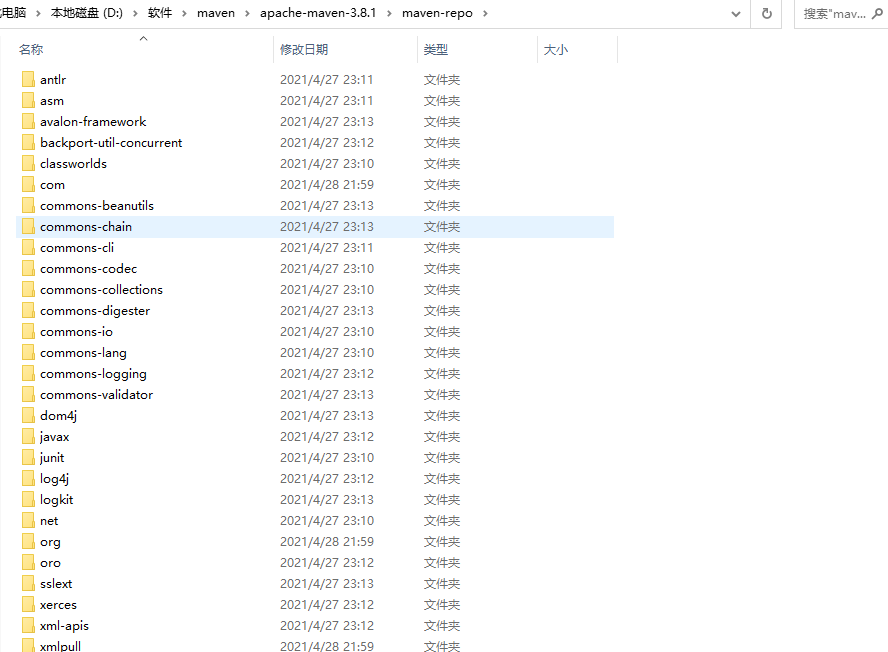
Task: Click the commons-lang folder icon
Action: (x=28, y=352)
